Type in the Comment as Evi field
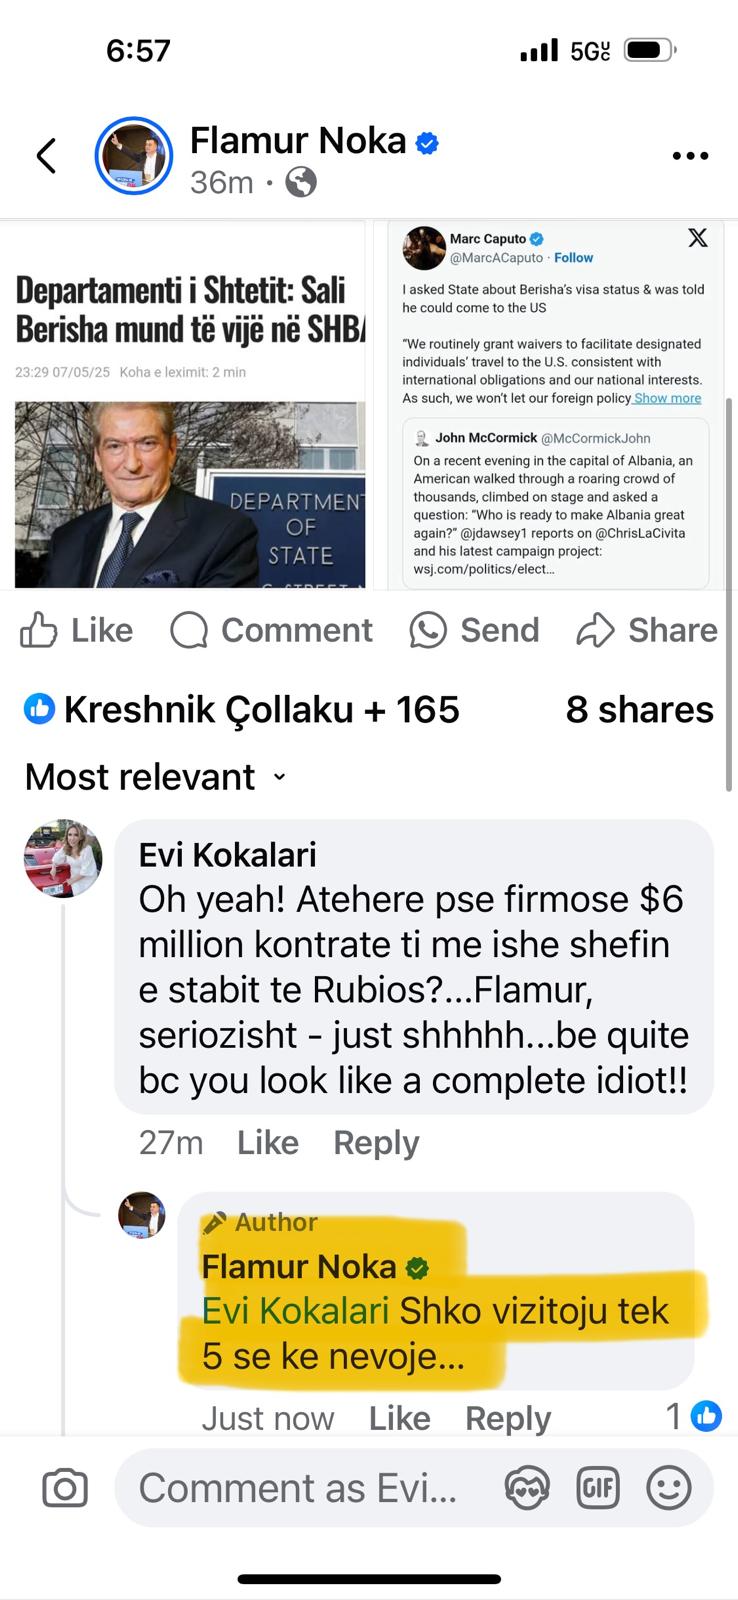Screen dimensions: 738x1600 coord(298,1488)
